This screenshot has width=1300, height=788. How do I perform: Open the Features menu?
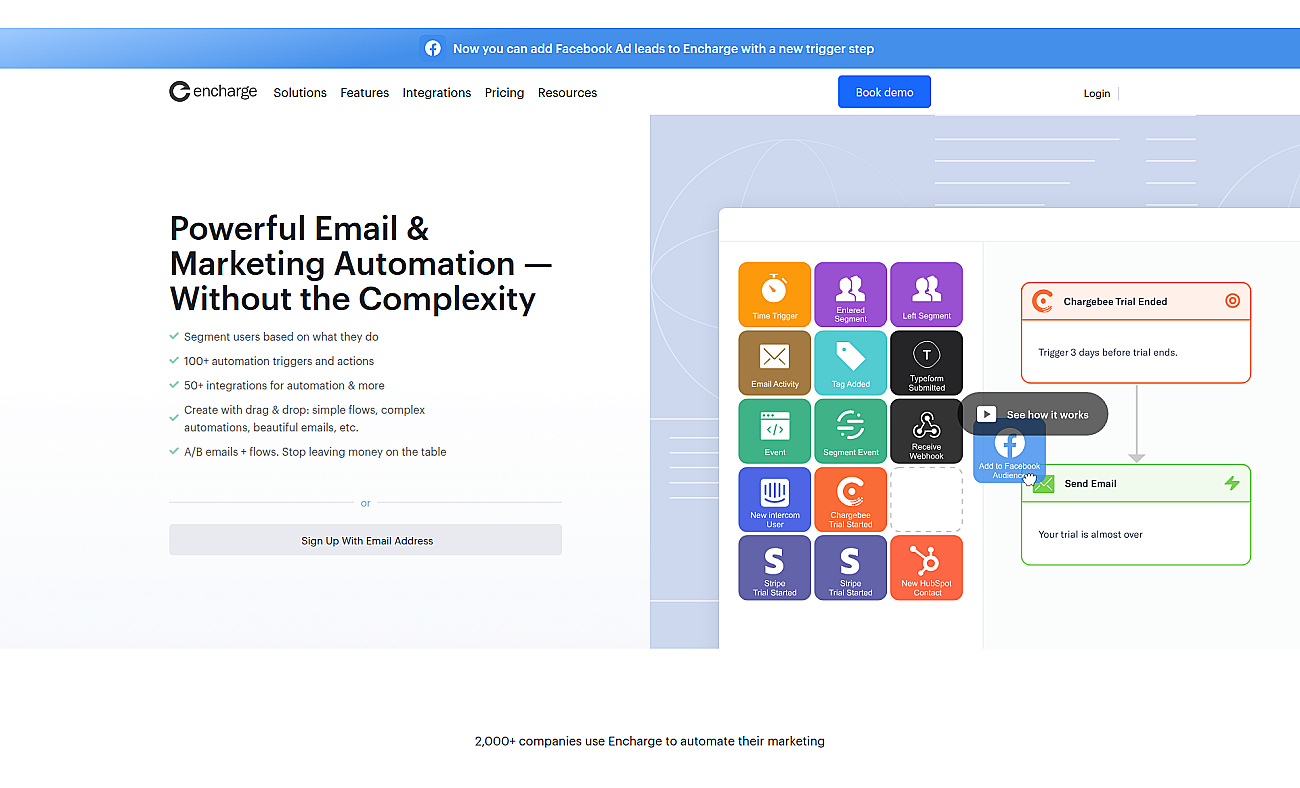pyautogui.click(x=365, y=92)
